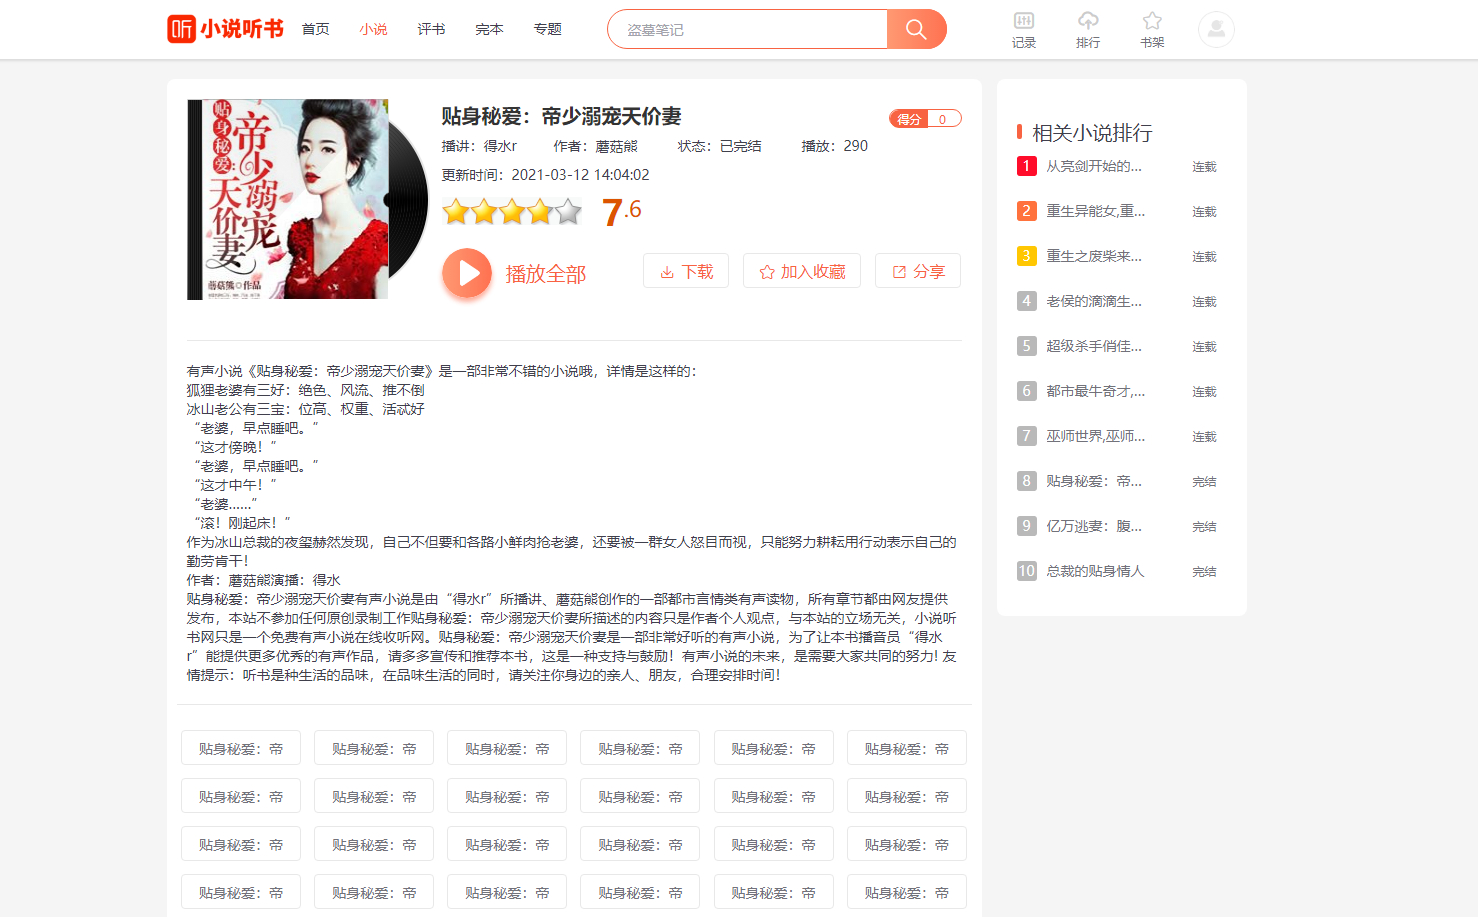
Task: Open rank 6 都市最牛奇才,...
Action: click(1096, 391)
